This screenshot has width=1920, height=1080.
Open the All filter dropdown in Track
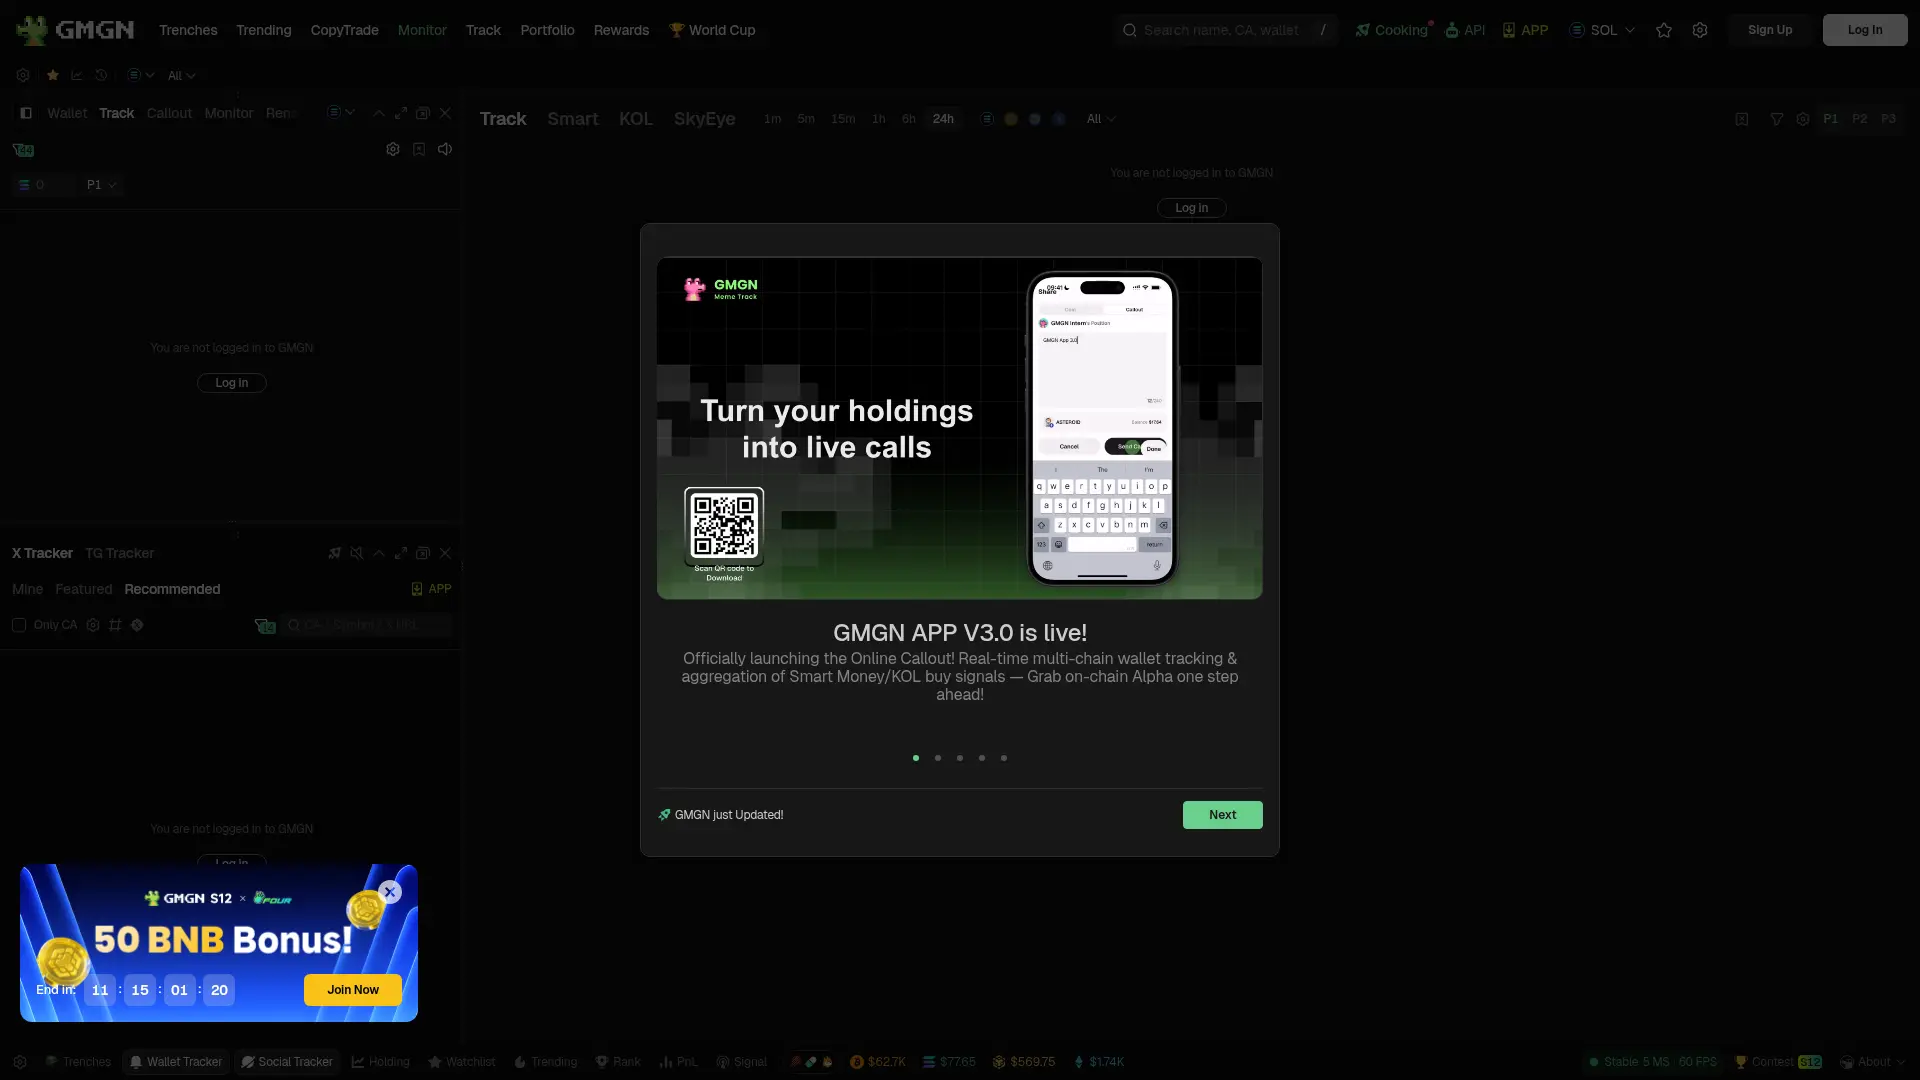(1101, 119)
